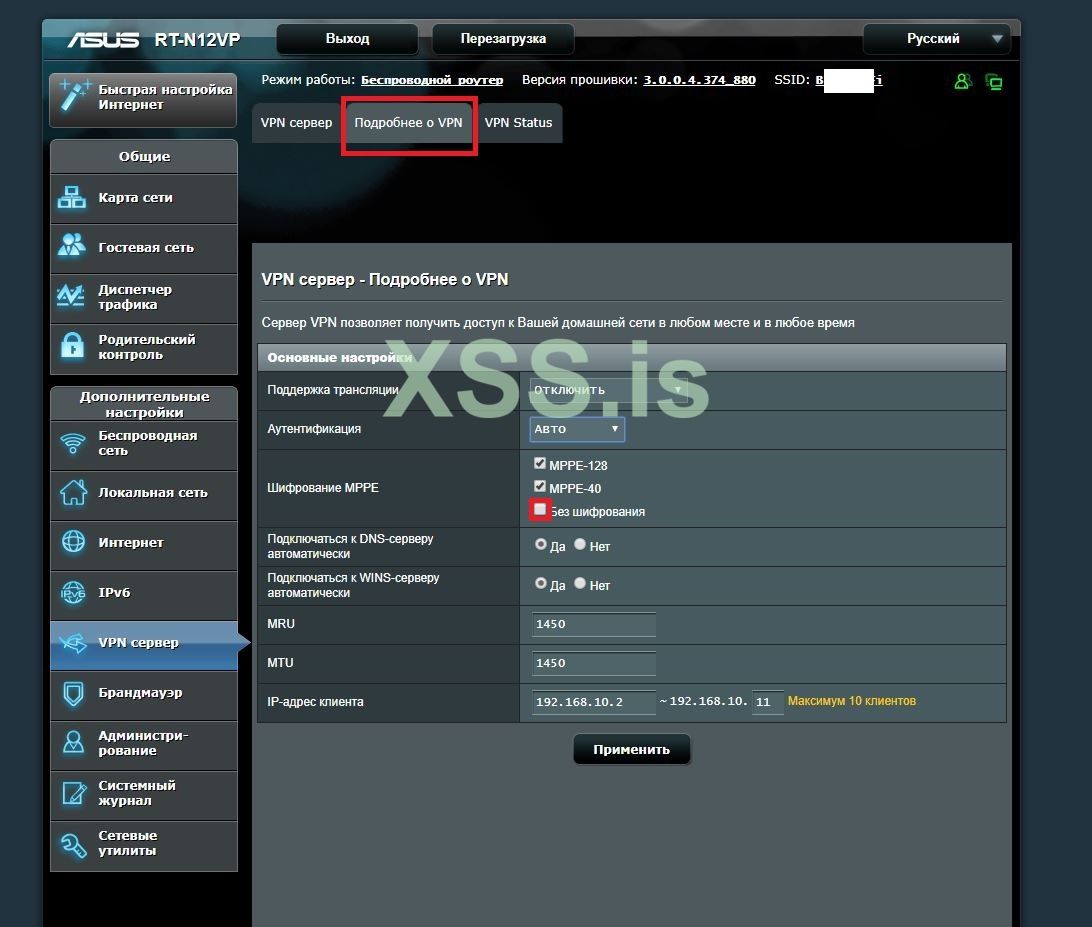
Task: Click the Родительский контроль lock icon
Action: (72, 345)
